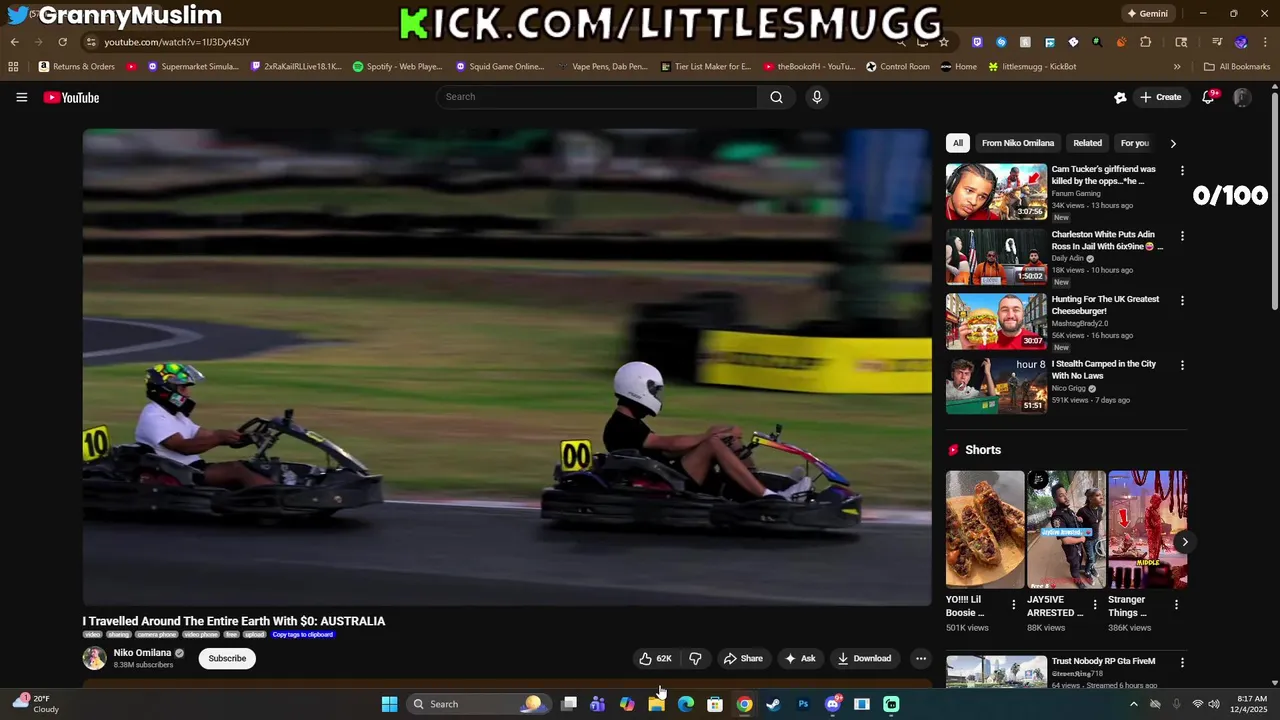Screen dimensions: 1280x720
Task: Start voice search with microphone icon
Action: pos(817,97)
